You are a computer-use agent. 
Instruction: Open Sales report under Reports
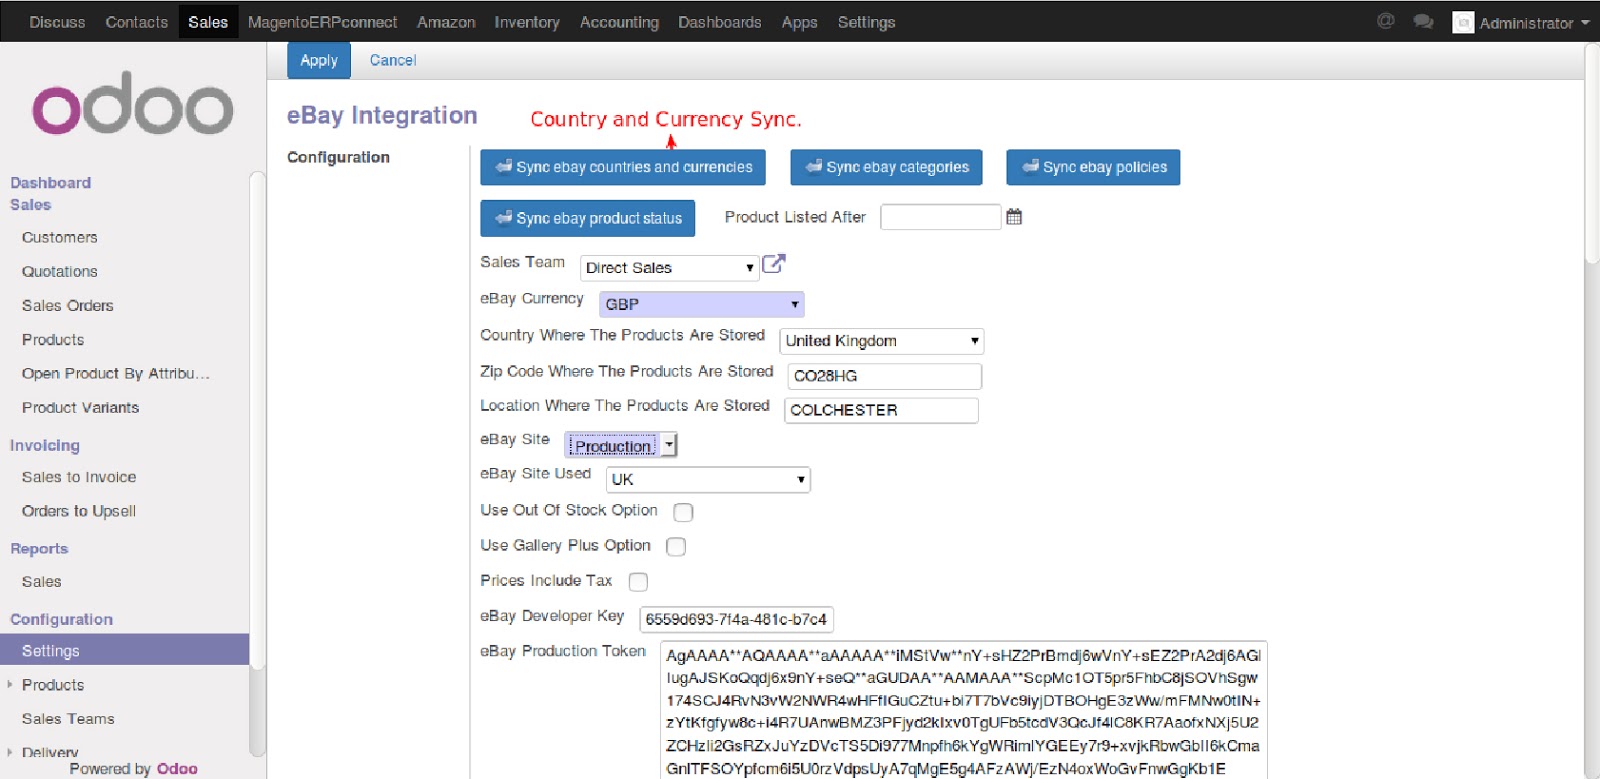point(42,581)
